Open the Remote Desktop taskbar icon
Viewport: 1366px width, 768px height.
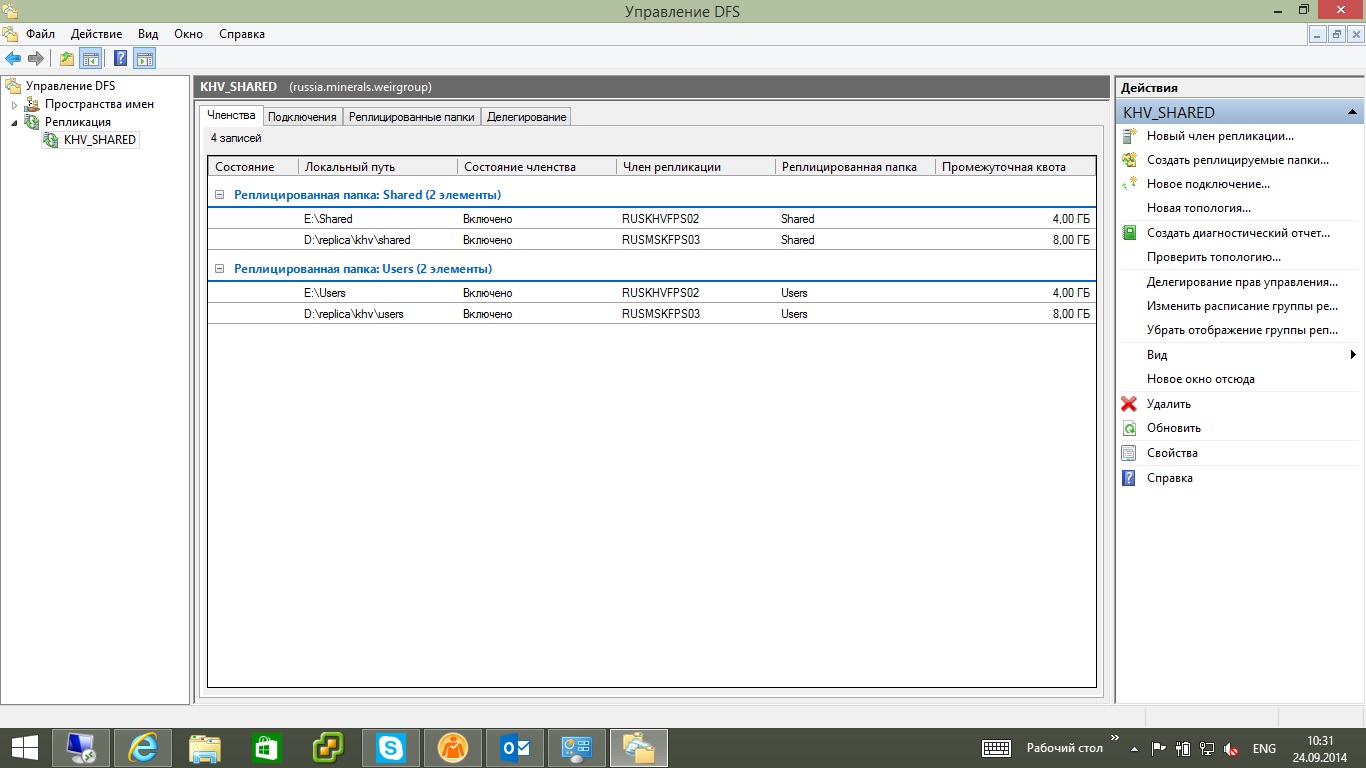81,748
